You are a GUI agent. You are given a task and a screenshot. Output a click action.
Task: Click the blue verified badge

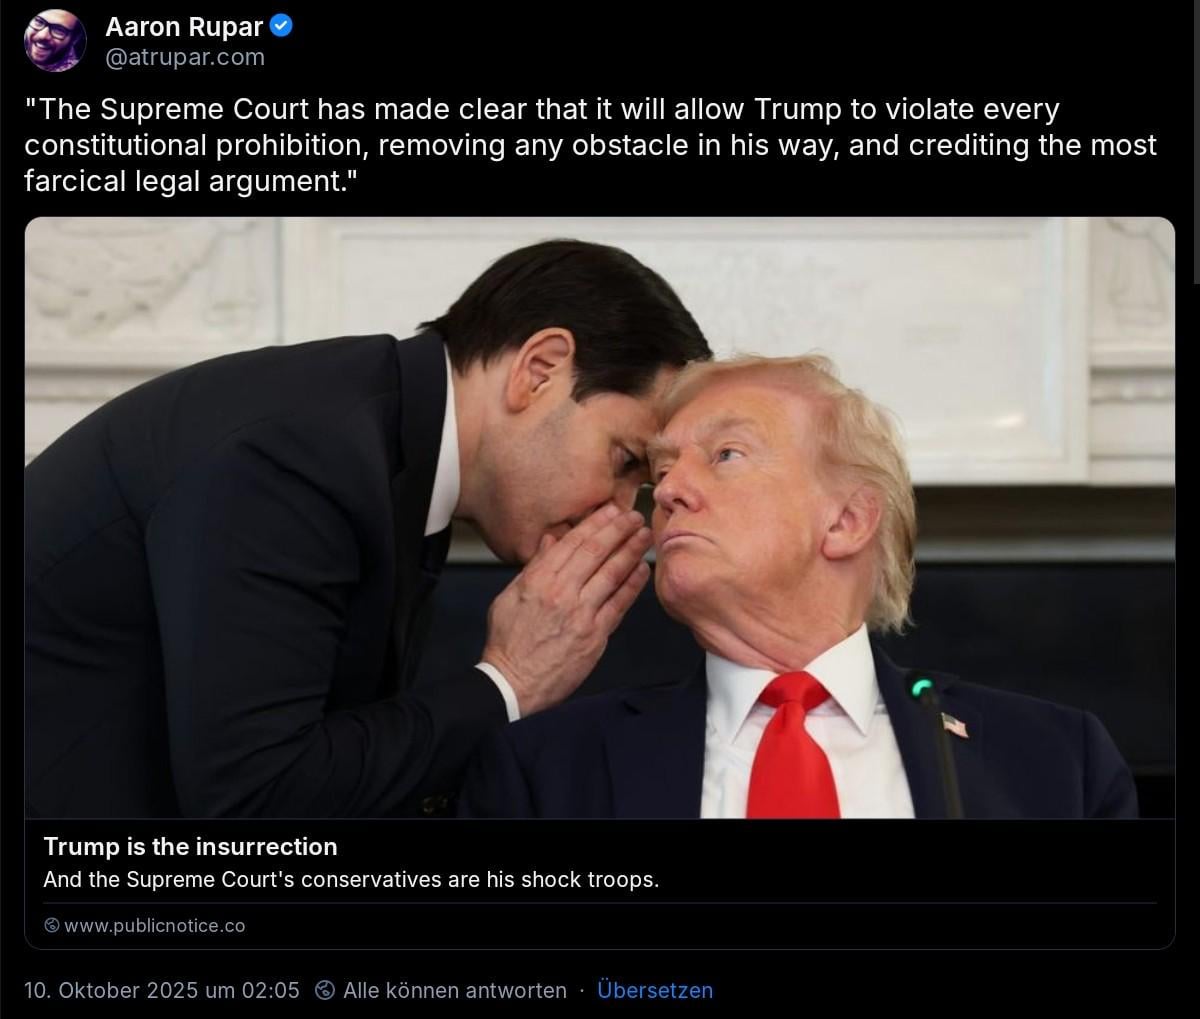282,27
